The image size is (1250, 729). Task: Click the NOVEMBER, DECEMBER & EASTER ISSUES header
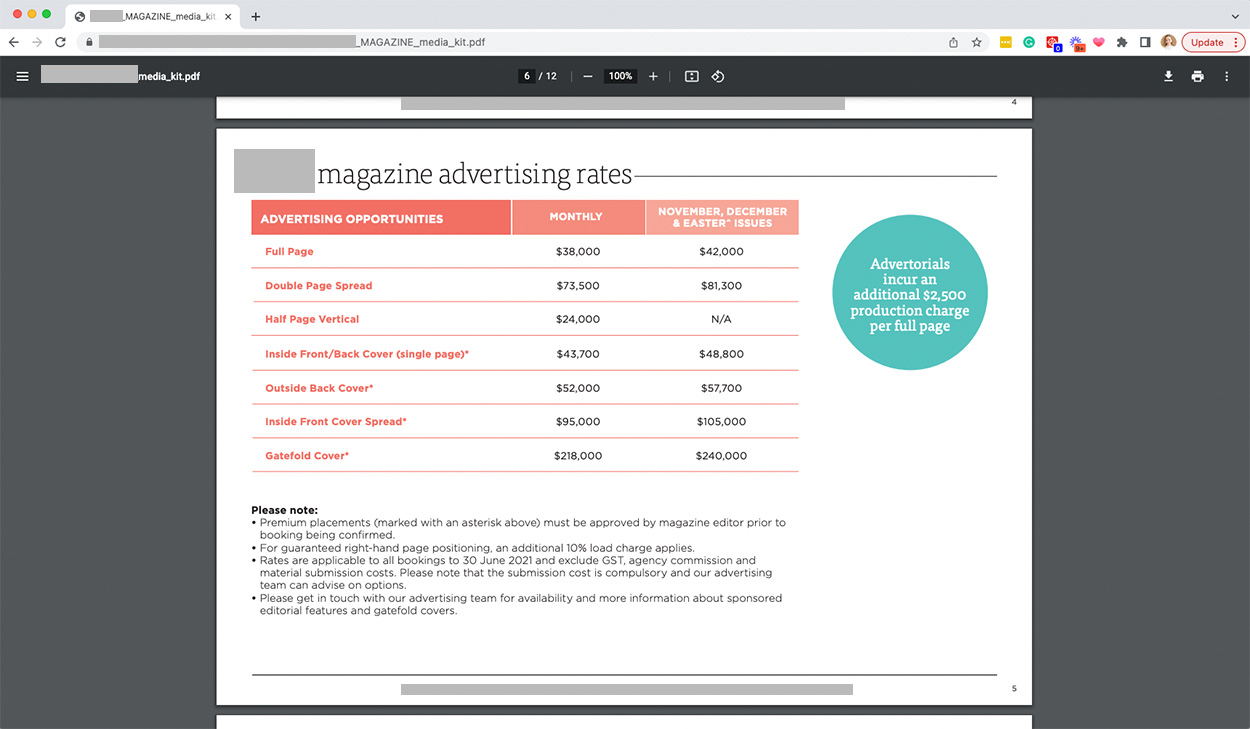[722, 217]
